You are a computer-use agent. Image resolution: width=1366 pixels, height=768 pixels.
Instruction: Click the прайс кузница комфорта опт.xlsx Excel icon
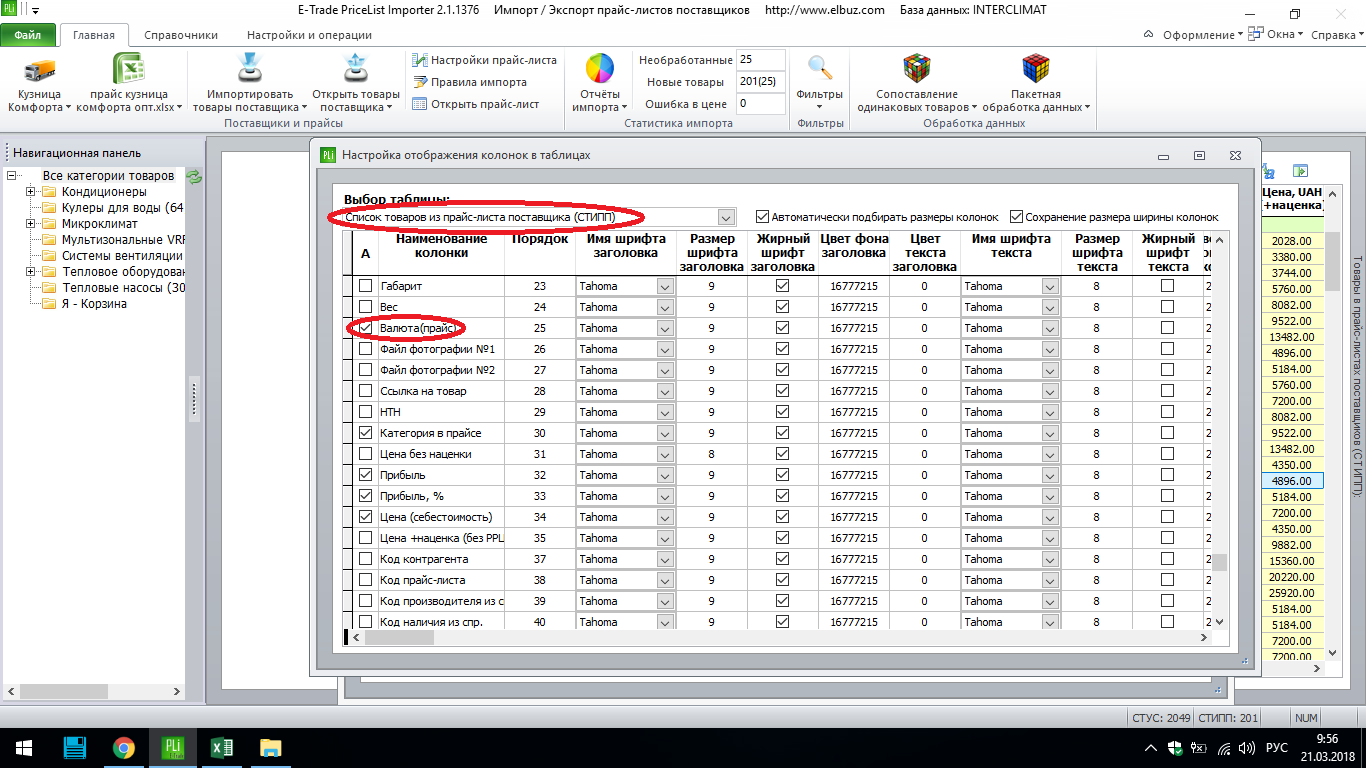tap(130, 70)
